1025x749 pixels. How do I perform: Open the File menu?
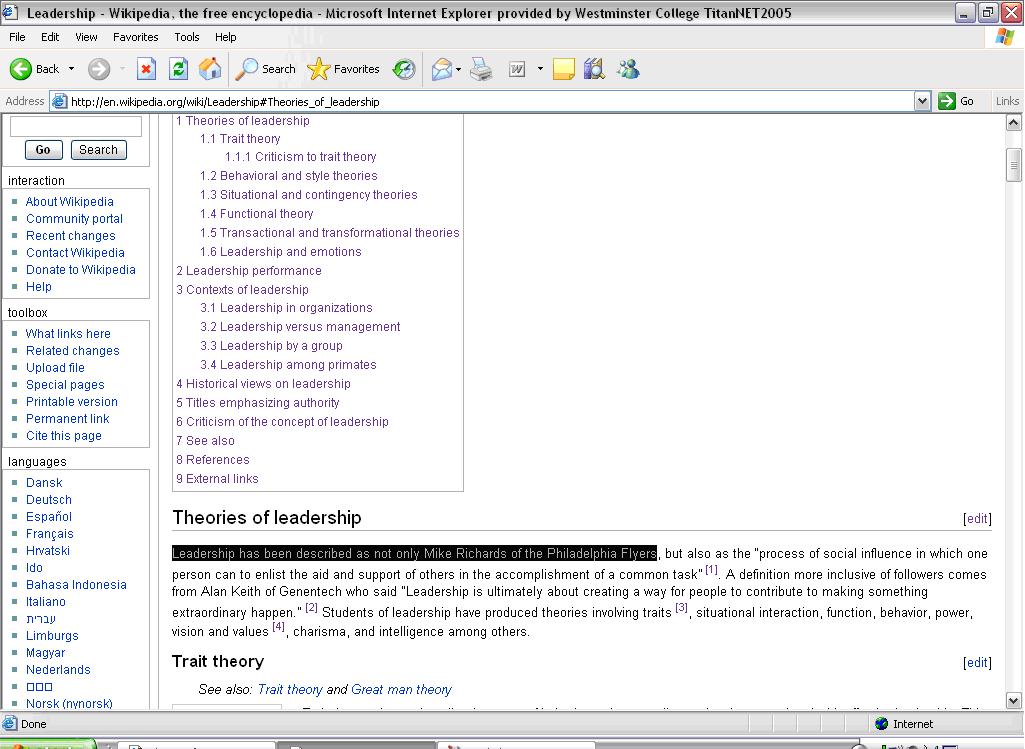[18, 37]
